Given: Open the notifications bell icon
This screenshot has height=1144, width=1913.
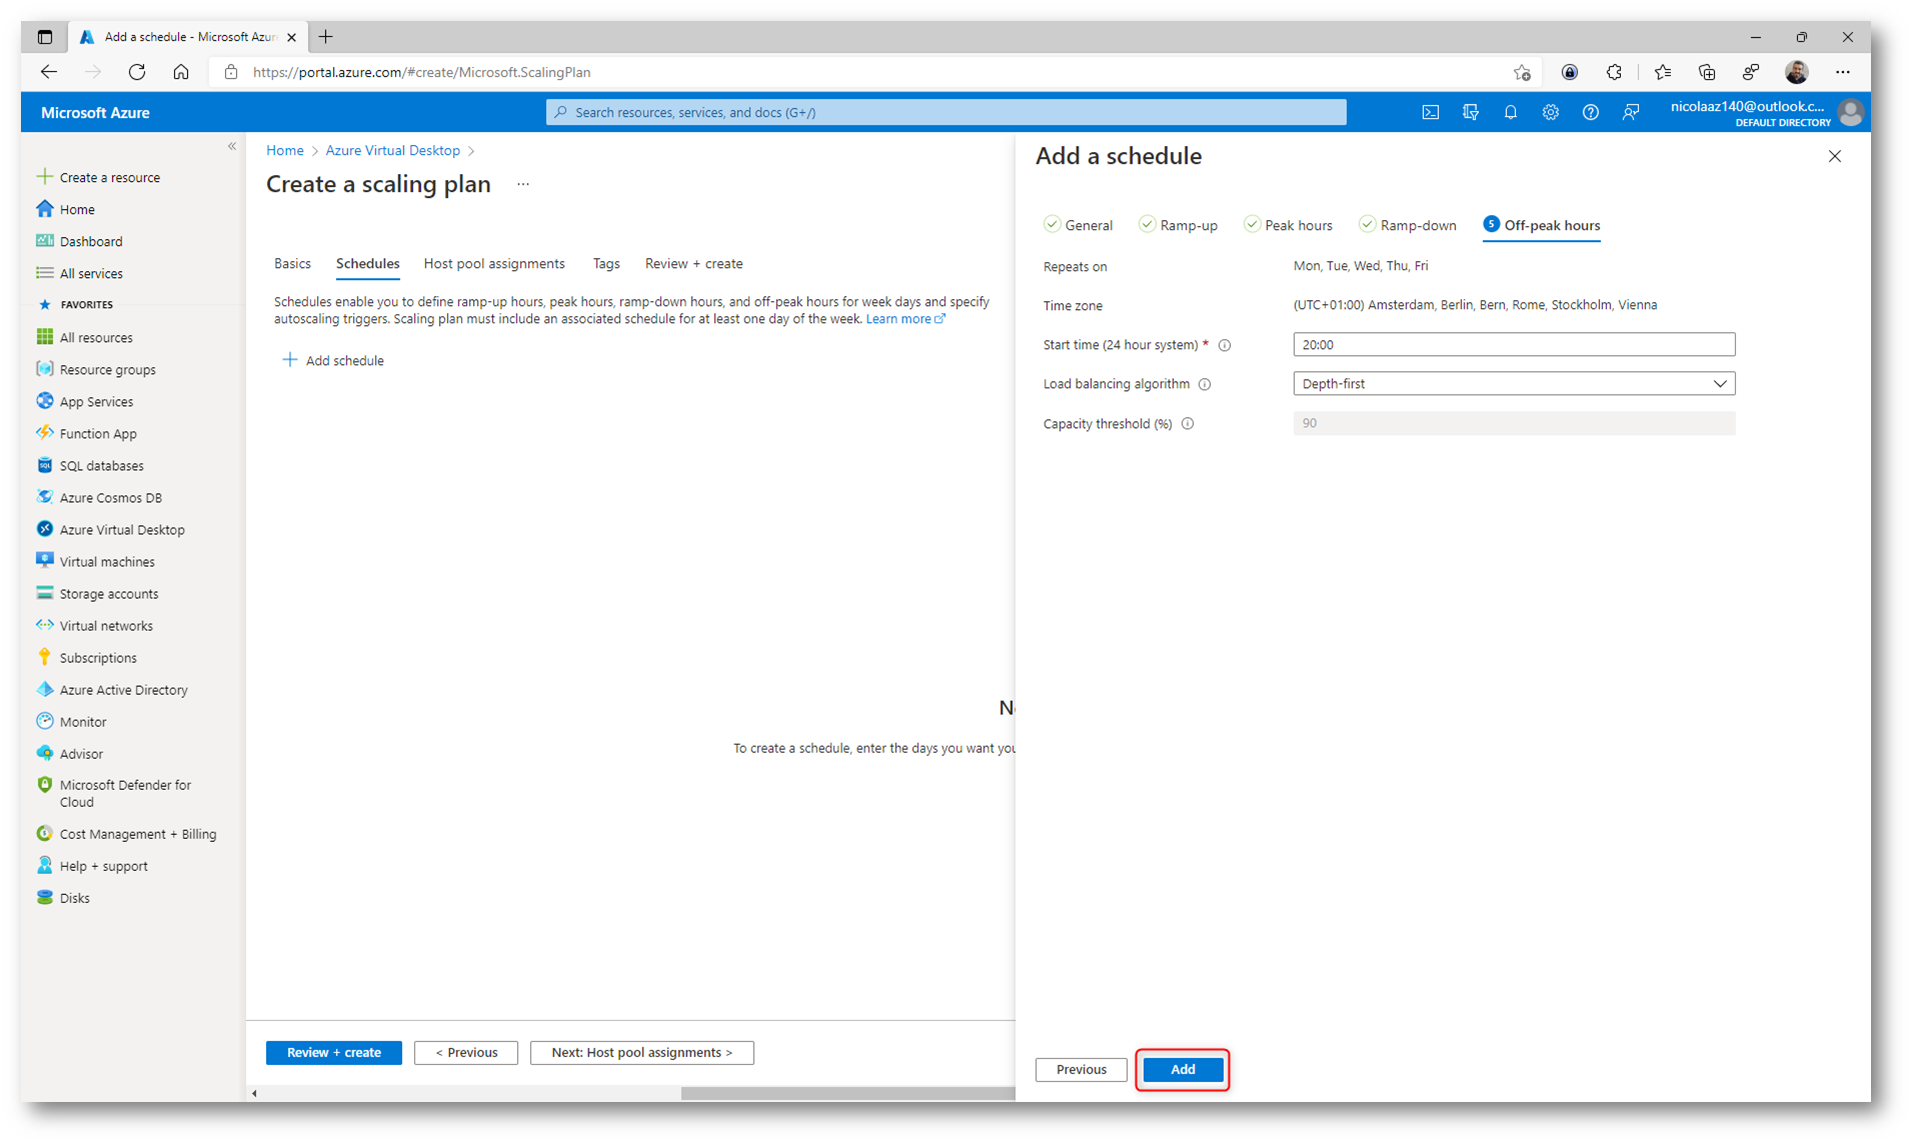Looking at the screenshot, I should [1510, 113].
